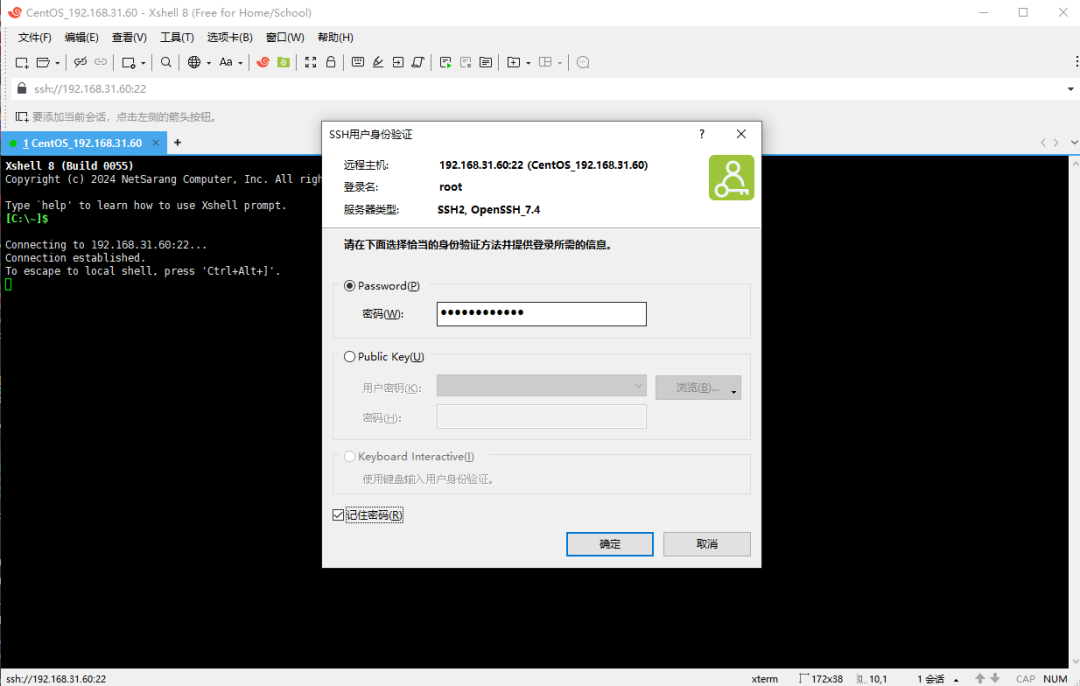Add a new tab with plus button

tap(178, 143)
